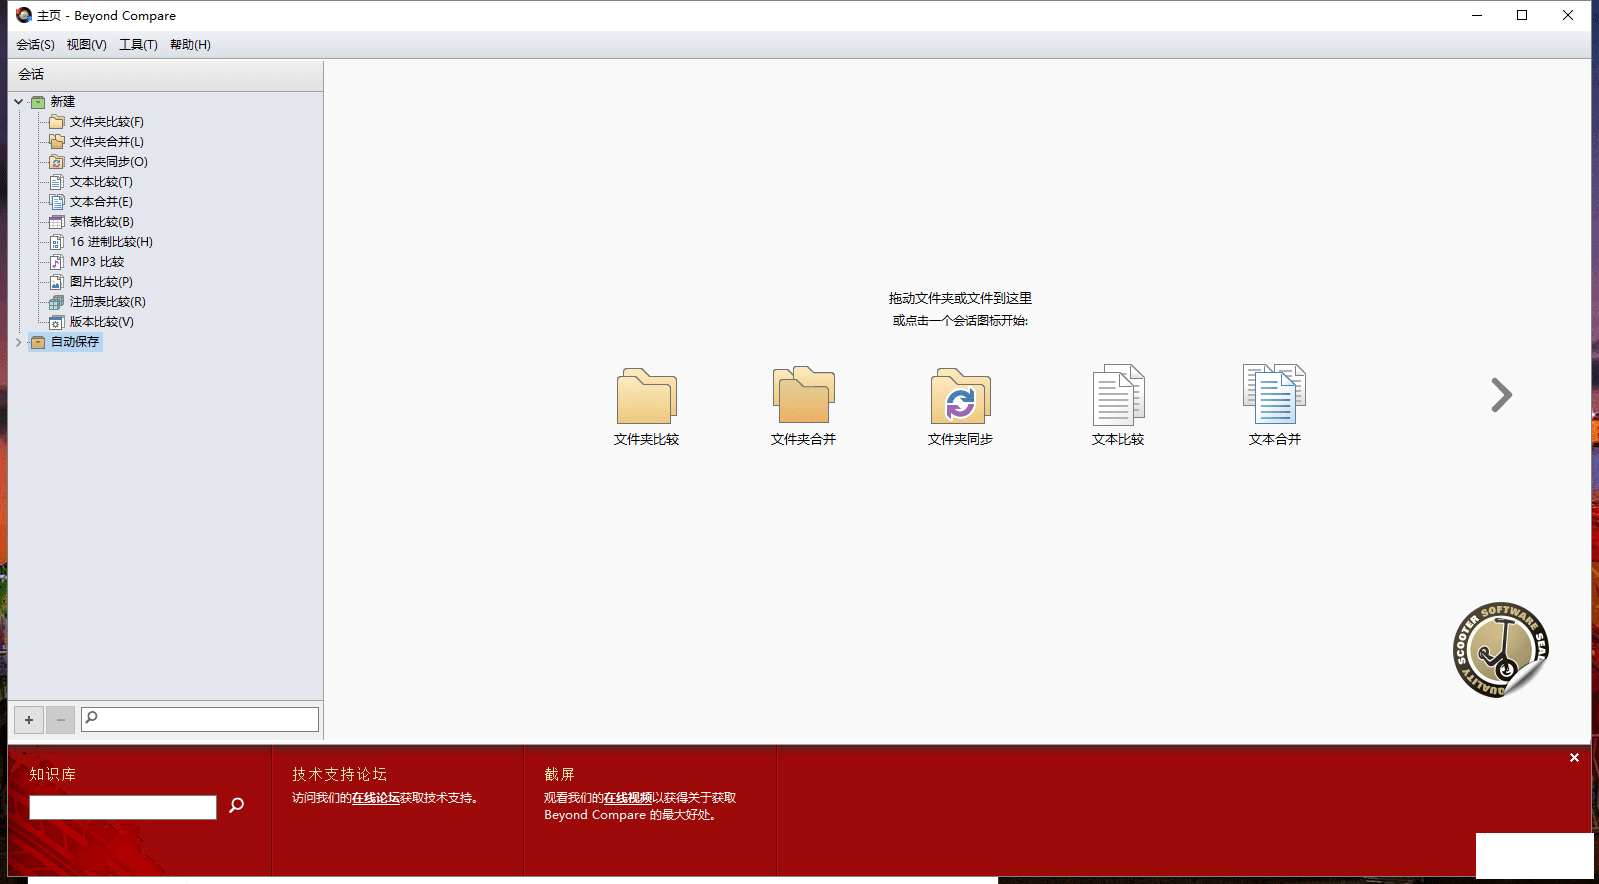Close the red bottom info panel
This screenshot has height=884, width=1599.
click(1574, 758)
